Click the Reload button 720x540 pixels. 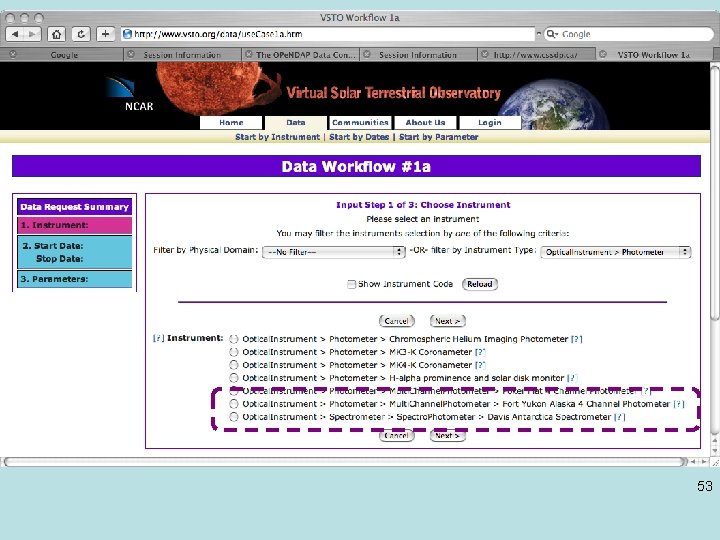coord(480,284)
